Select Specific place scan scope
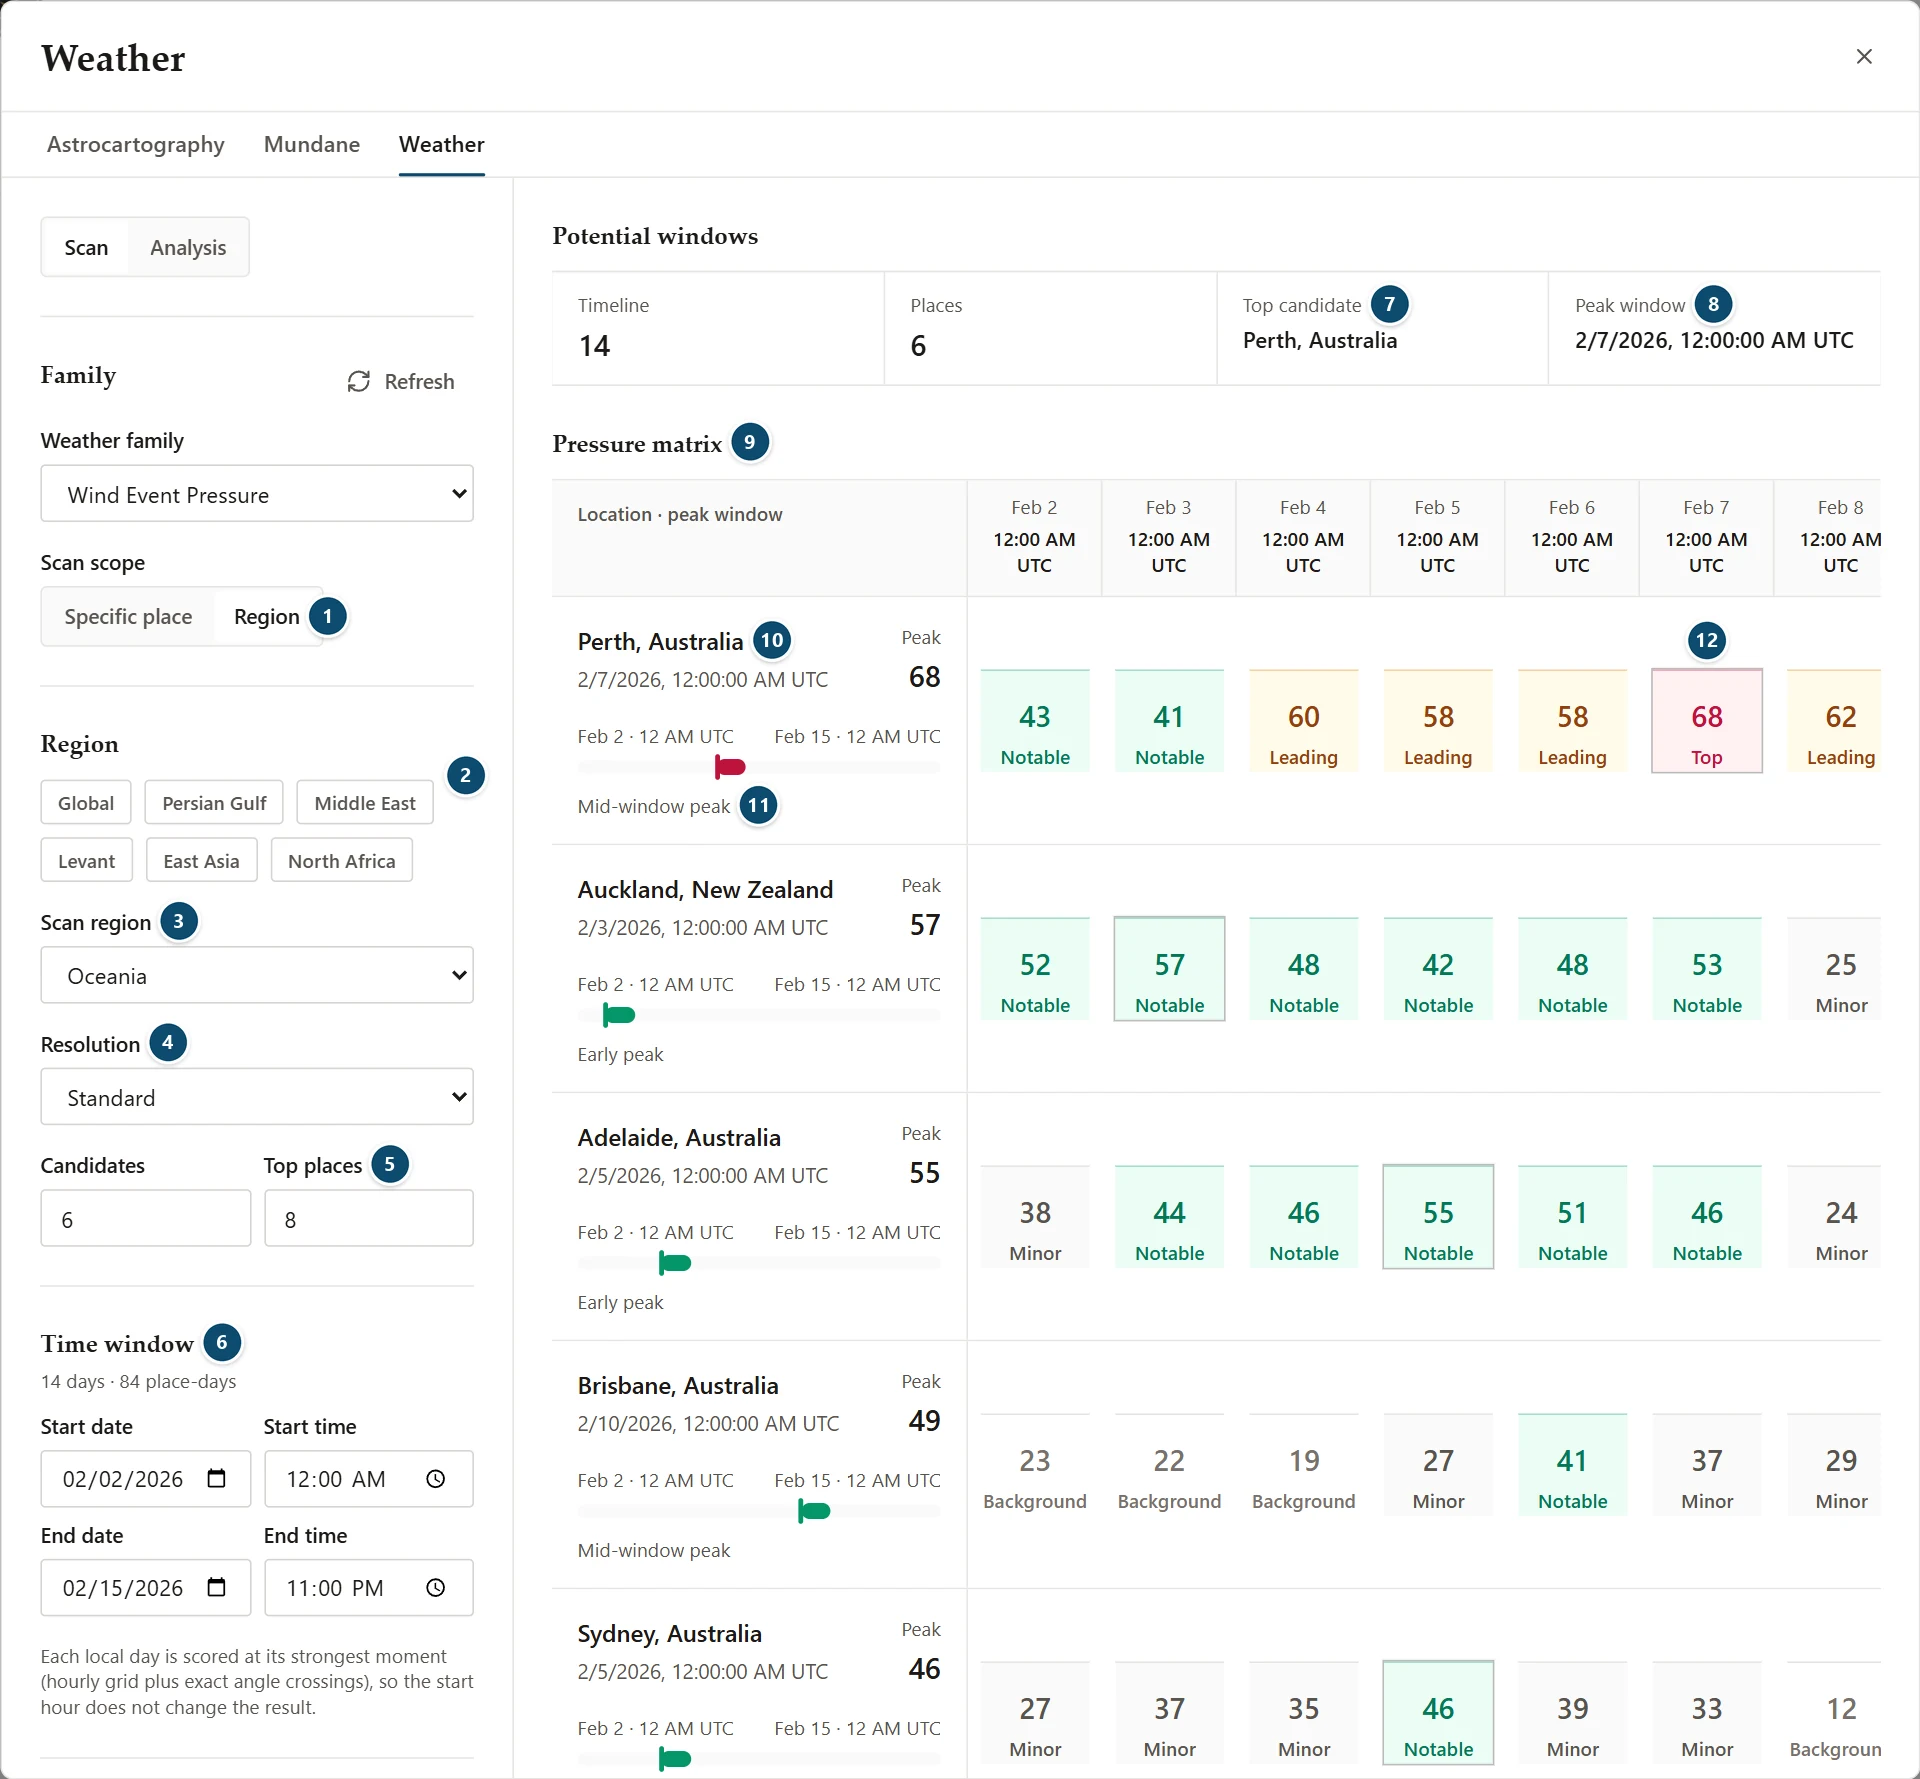 (128, 617)
